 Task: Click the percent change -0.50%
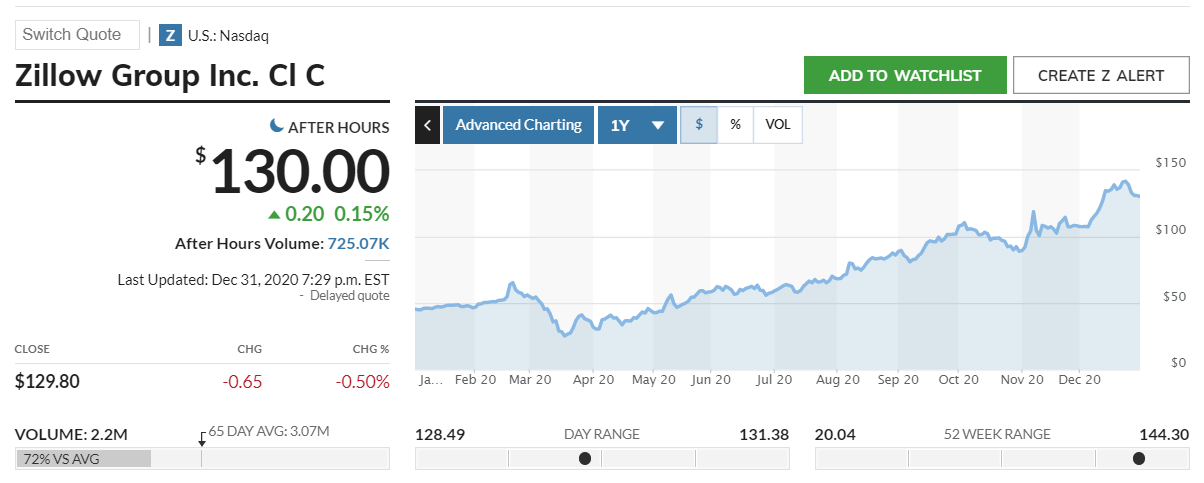[x=362, y=380]
